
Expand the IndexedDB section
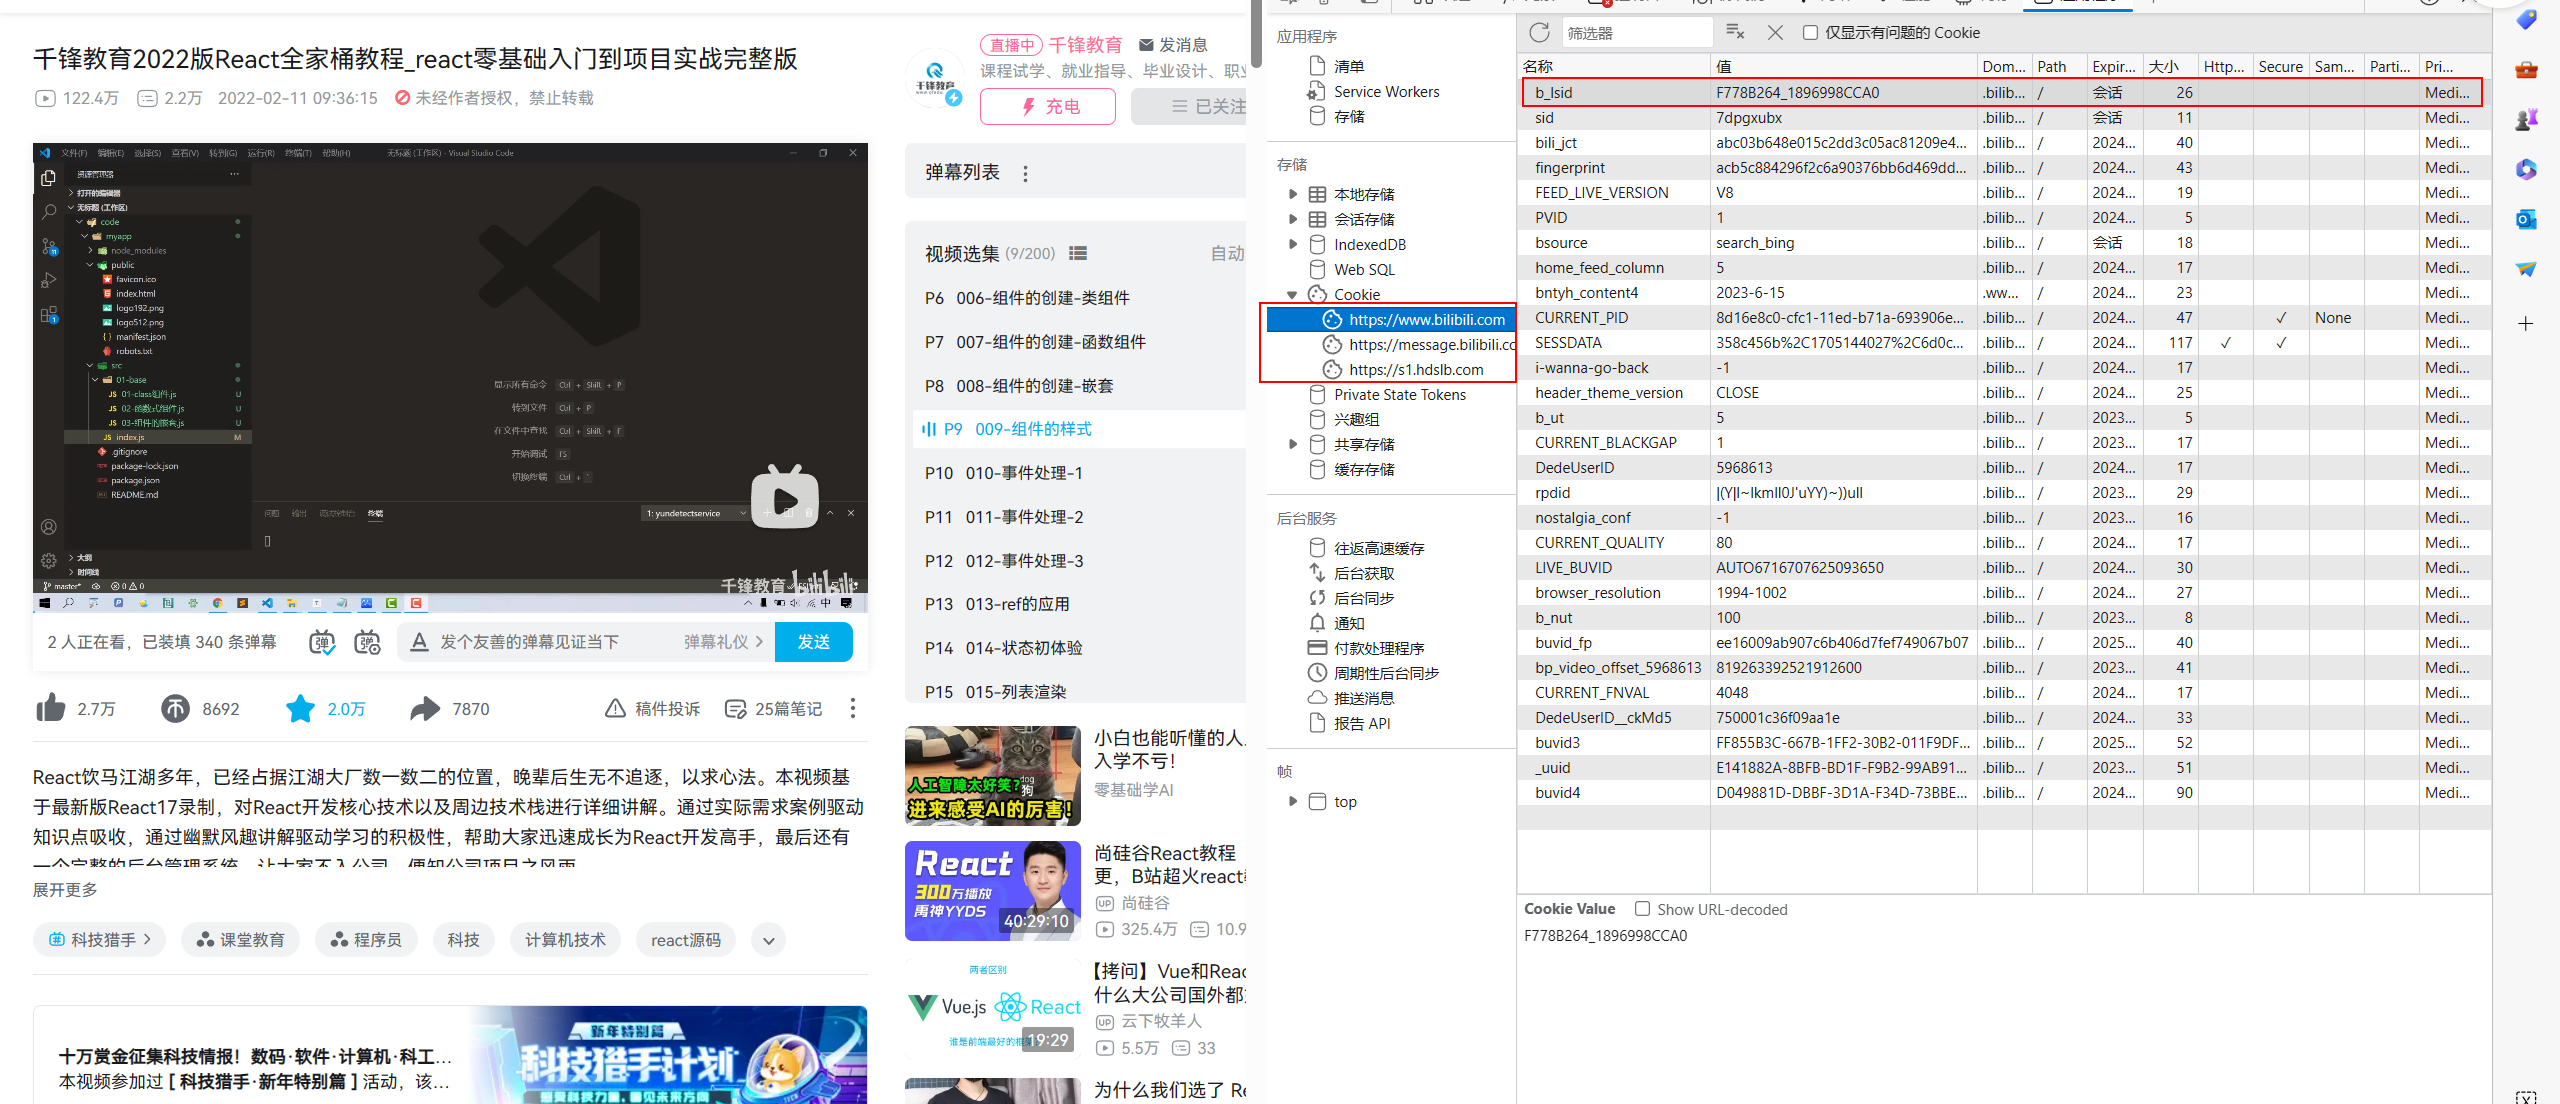tap(1293, 243)
